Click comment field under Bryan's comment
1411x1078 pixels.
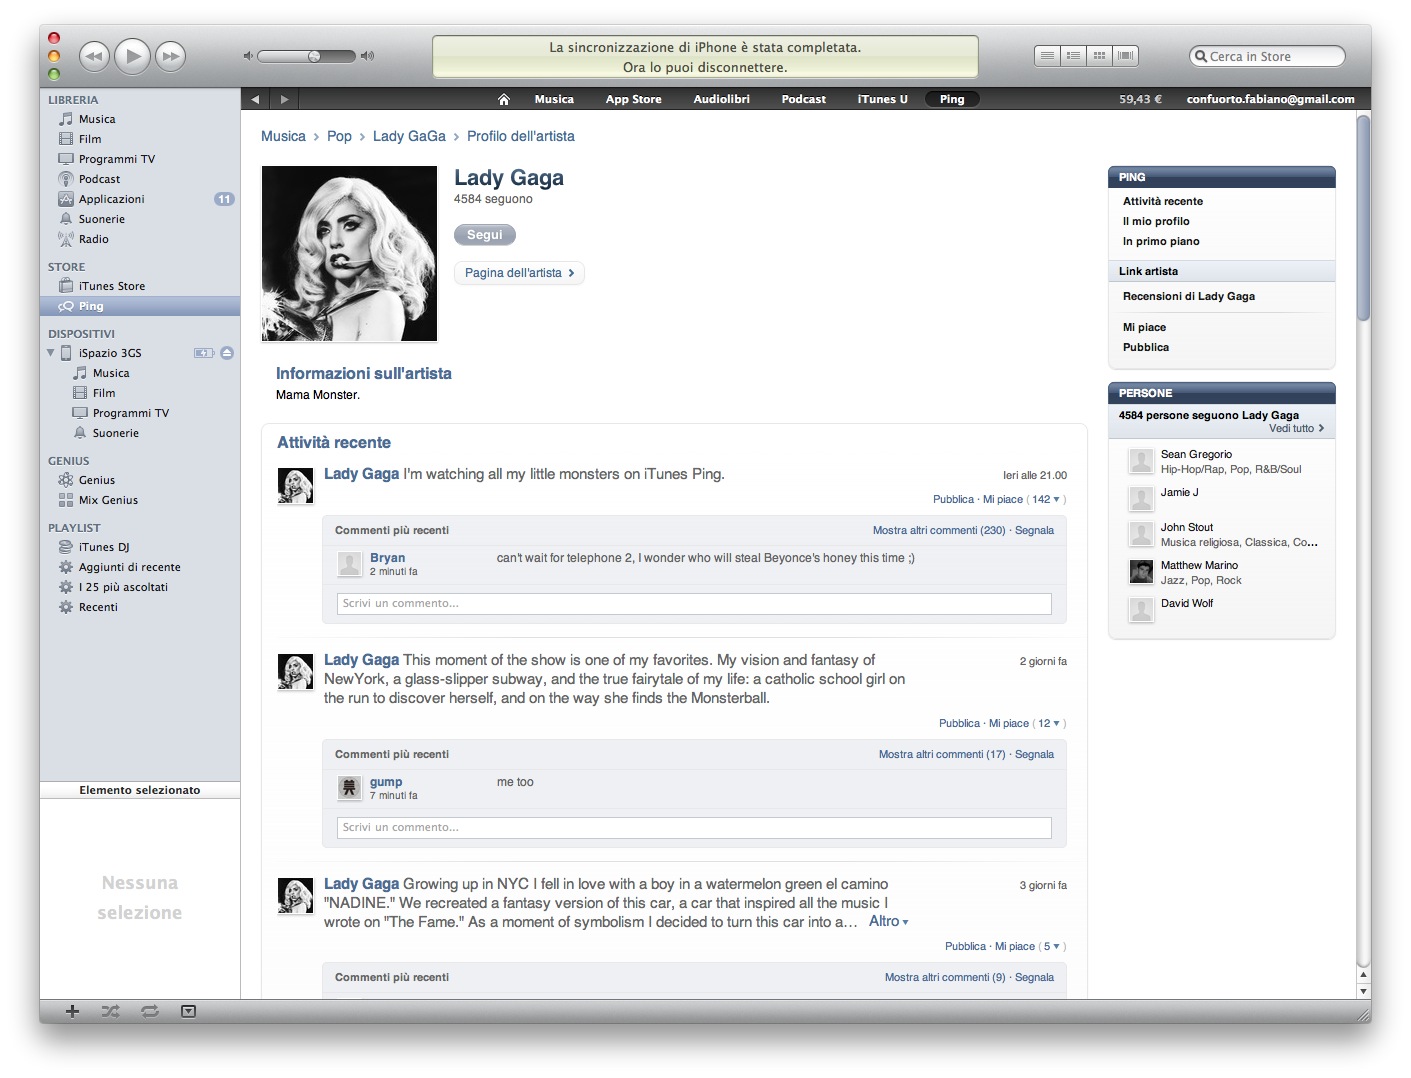pos(694,603)
